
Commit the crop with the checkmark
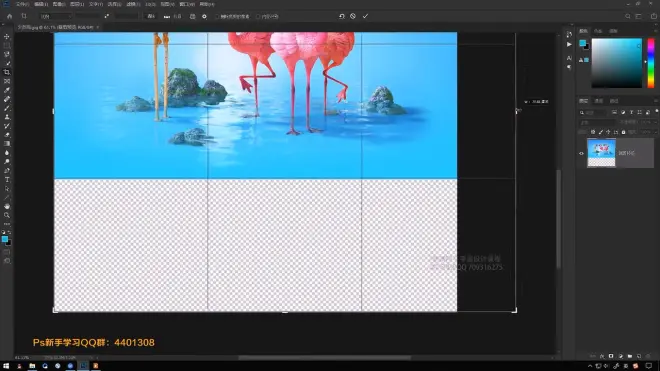coord(365,16)
